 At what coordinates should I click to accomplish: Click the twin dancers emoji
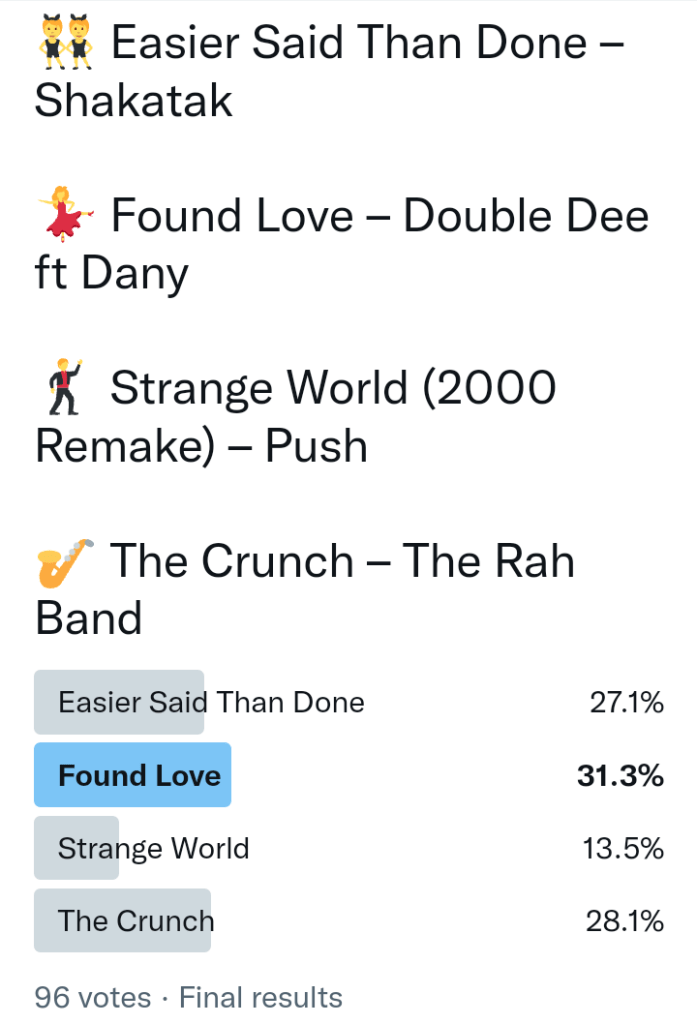tap(65, 42)
